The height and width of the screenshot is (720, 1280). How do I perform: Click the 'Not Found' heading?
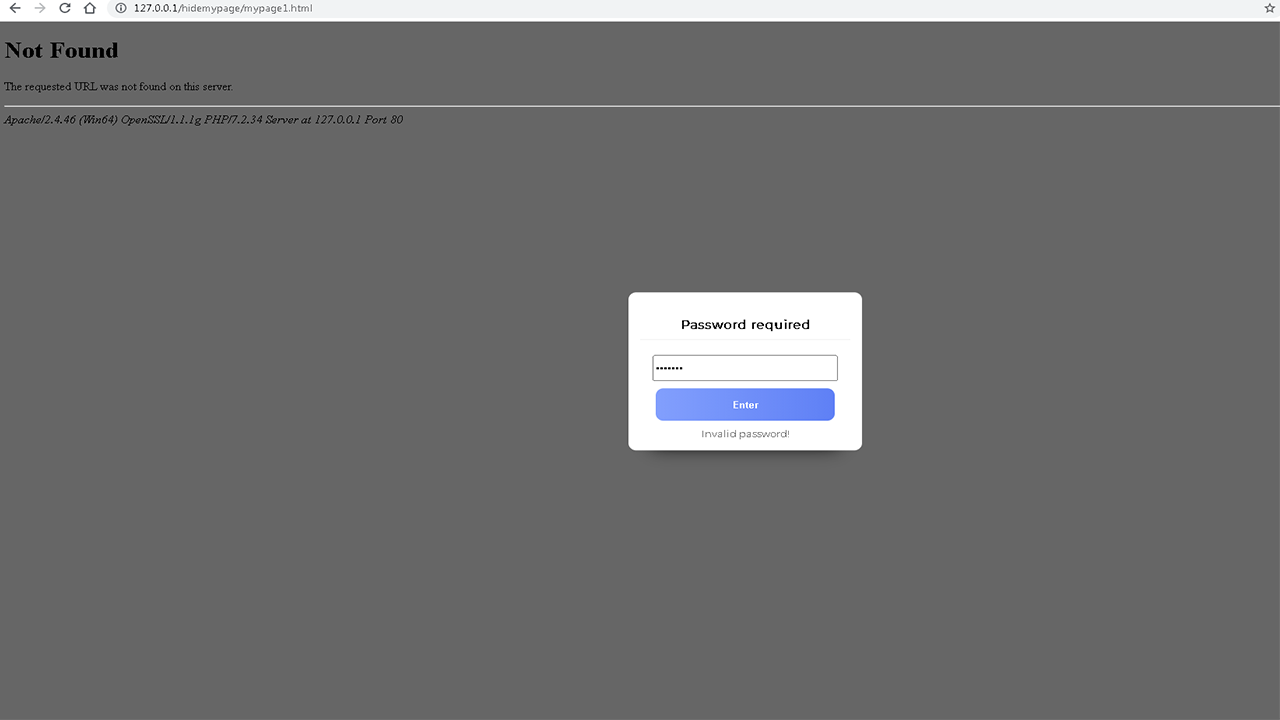(x=62, y=50)
